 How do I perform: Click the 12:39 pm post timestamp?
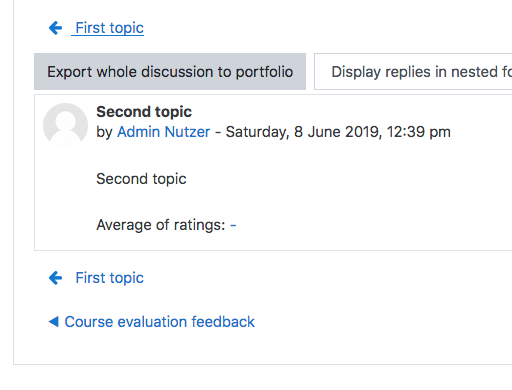(419, 132)
